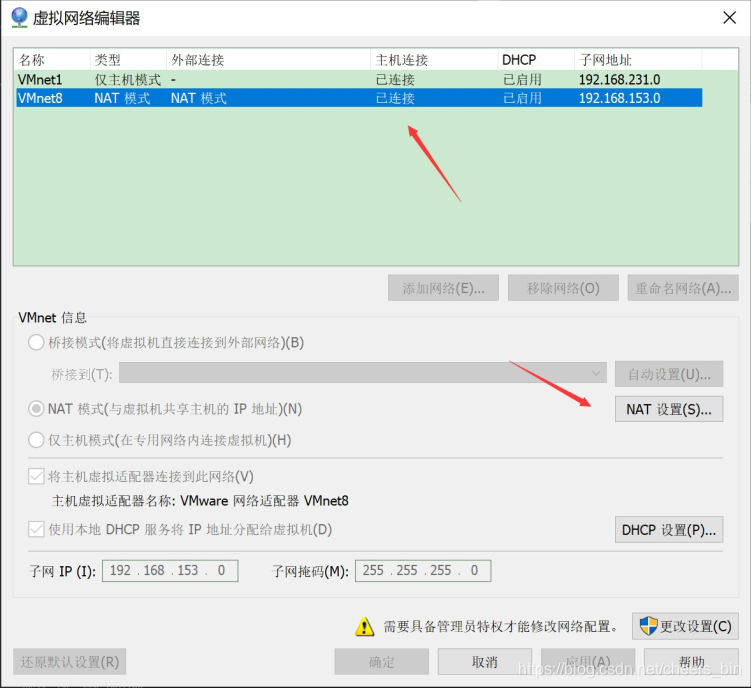Click subnet address 192.168.153.0 cell
The width and height of the screenshot is (751, 688).
click(619, 98)
